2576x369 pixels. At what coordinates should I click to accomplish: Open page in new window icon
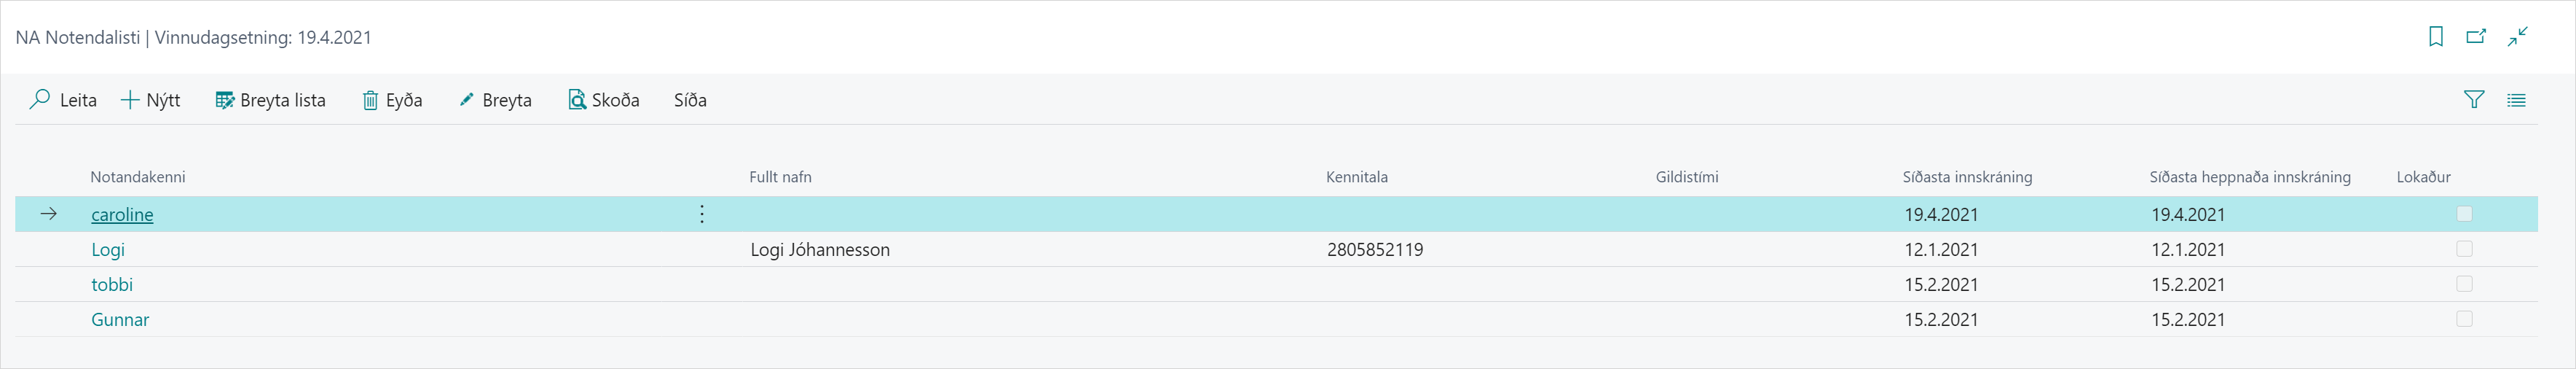[2476, 37]
